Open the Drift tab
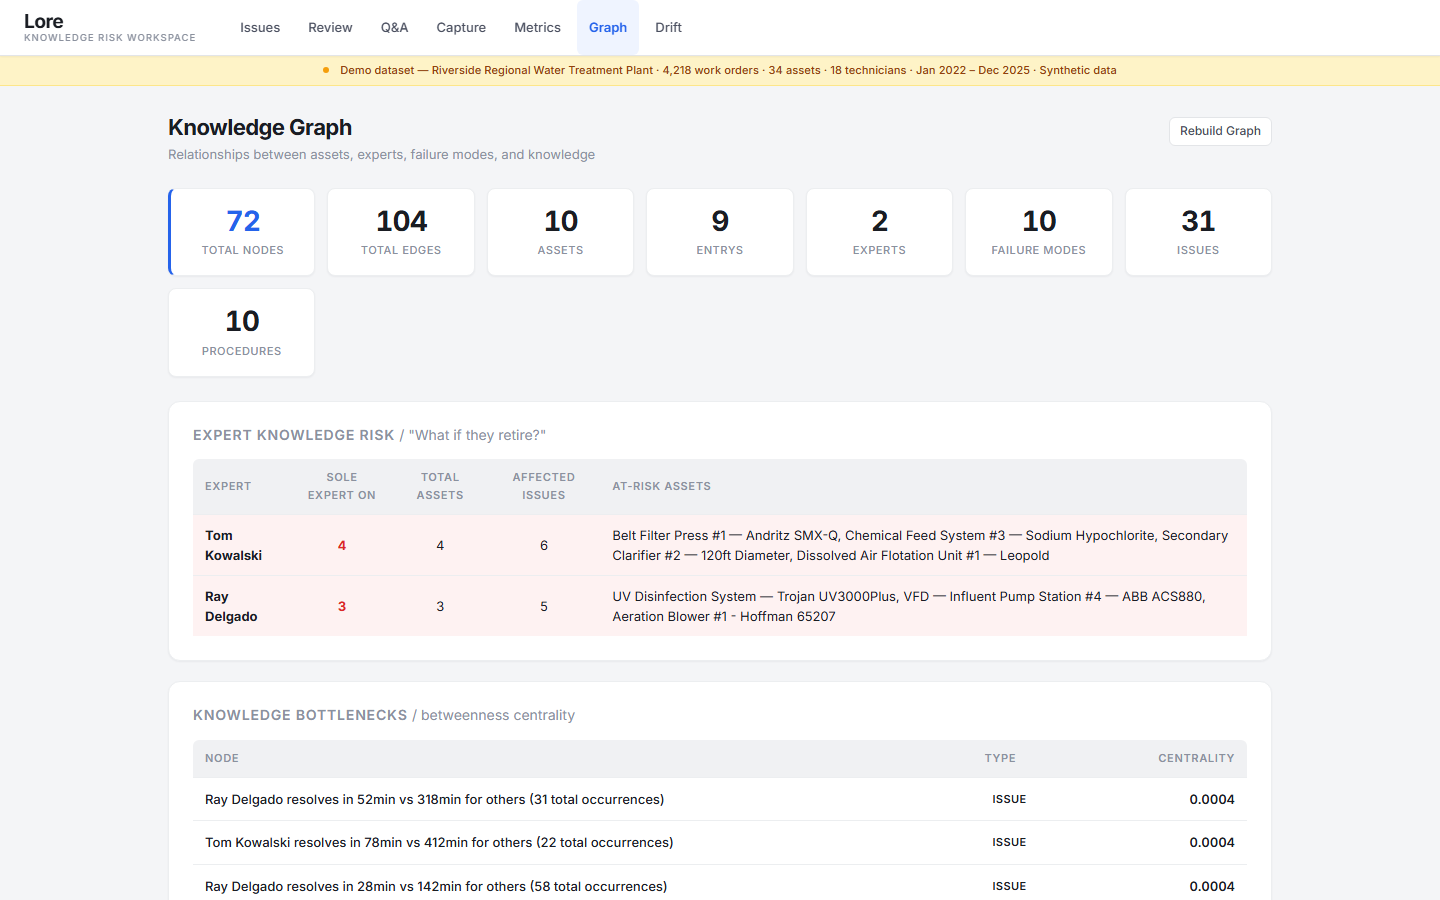 coord(668,27)
